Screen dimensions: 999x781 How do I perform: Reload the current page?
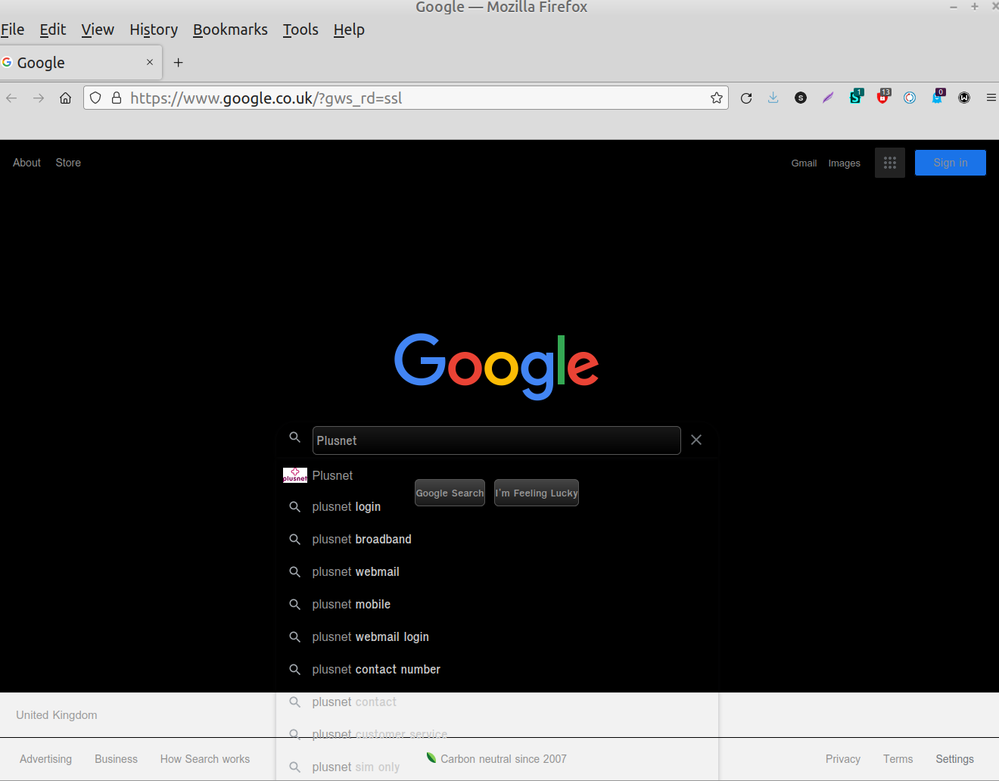tap(746, 97)
